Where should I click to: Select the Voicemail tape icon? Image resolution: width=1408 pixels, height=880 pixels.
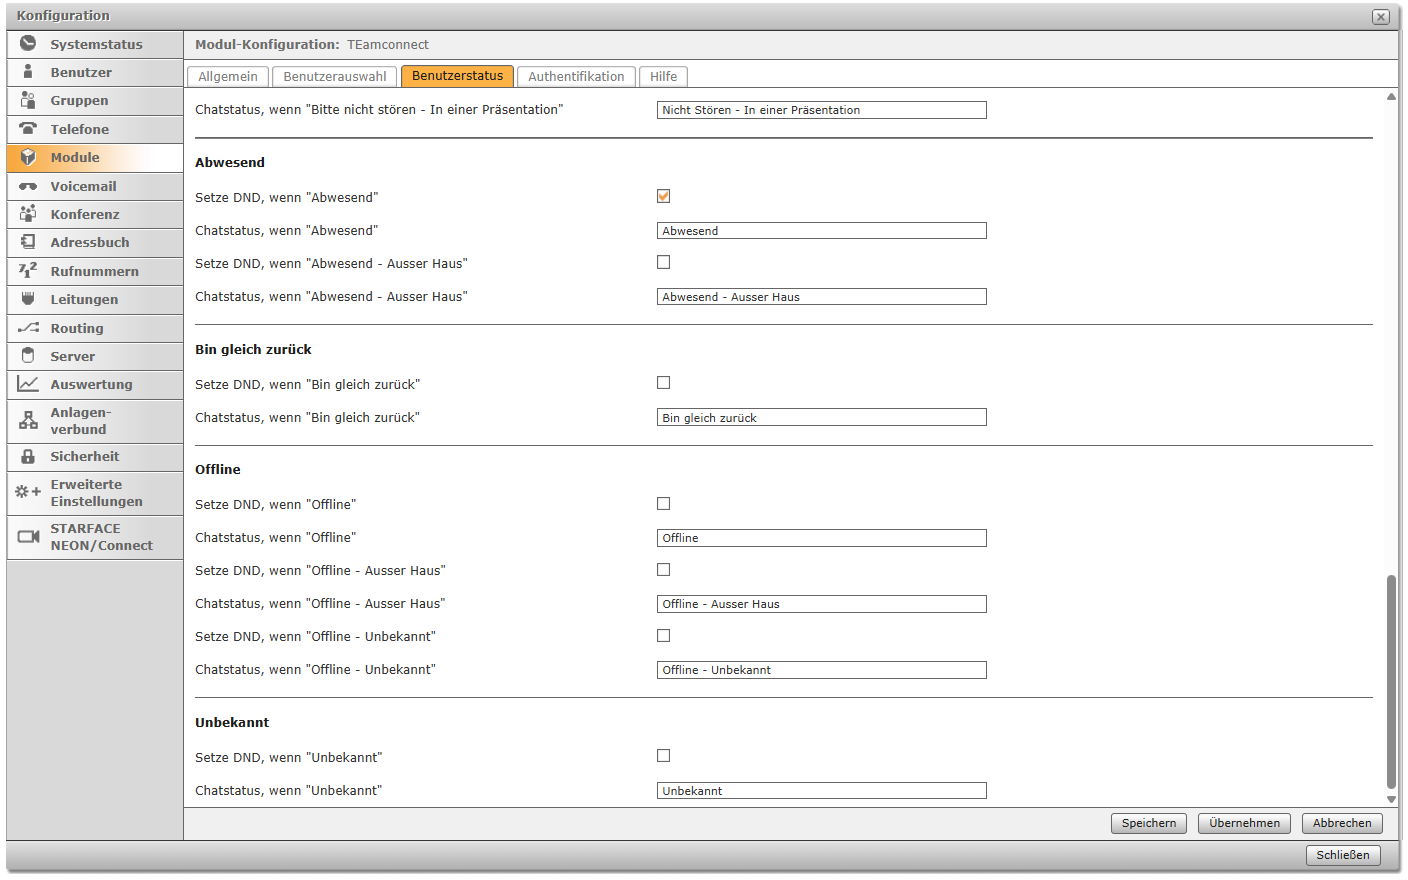tap(28, 186)
